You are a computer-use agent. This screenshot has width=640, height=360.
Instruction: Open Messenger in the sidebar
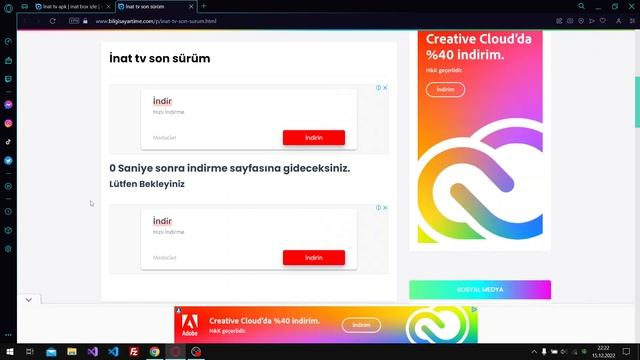coord(8,105)
